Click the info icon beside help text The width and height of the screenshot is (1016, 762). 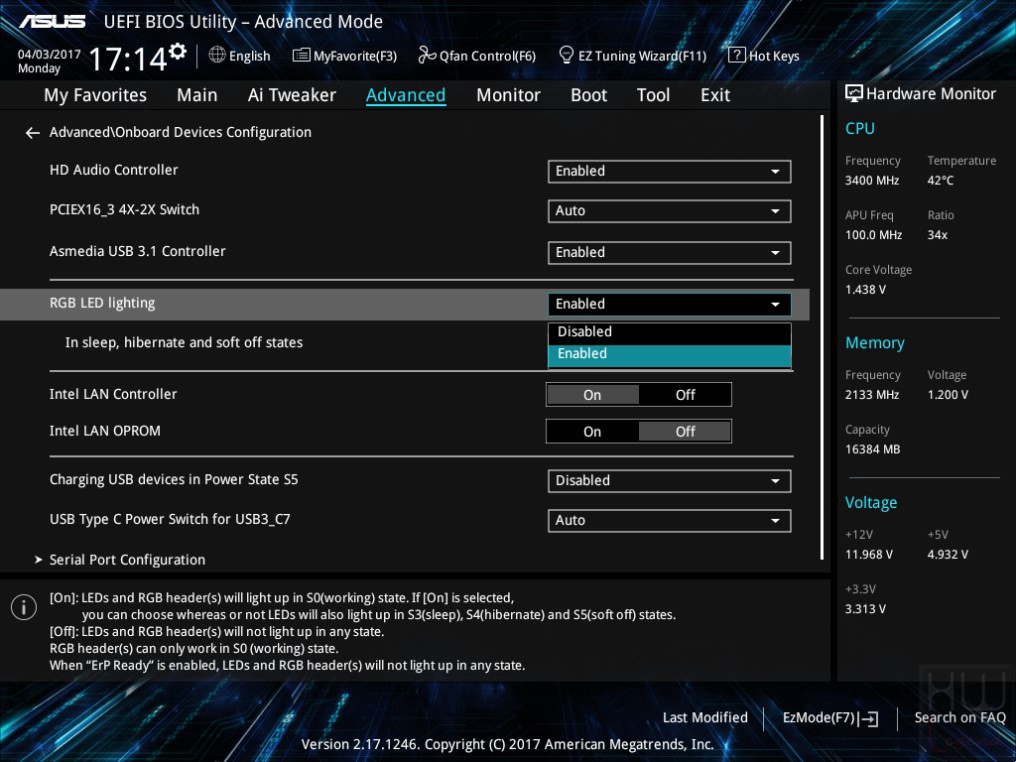[24, 607]
